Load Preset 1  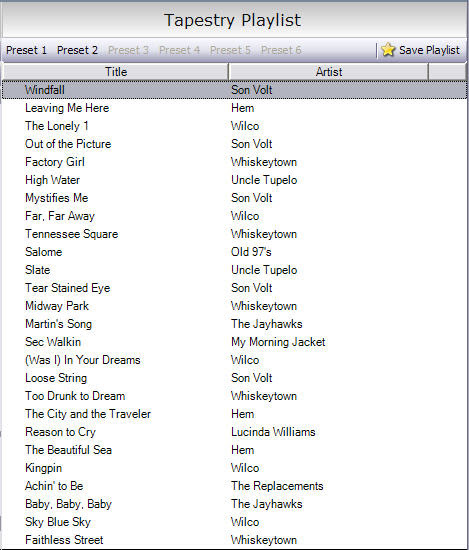tap(26, 50)
